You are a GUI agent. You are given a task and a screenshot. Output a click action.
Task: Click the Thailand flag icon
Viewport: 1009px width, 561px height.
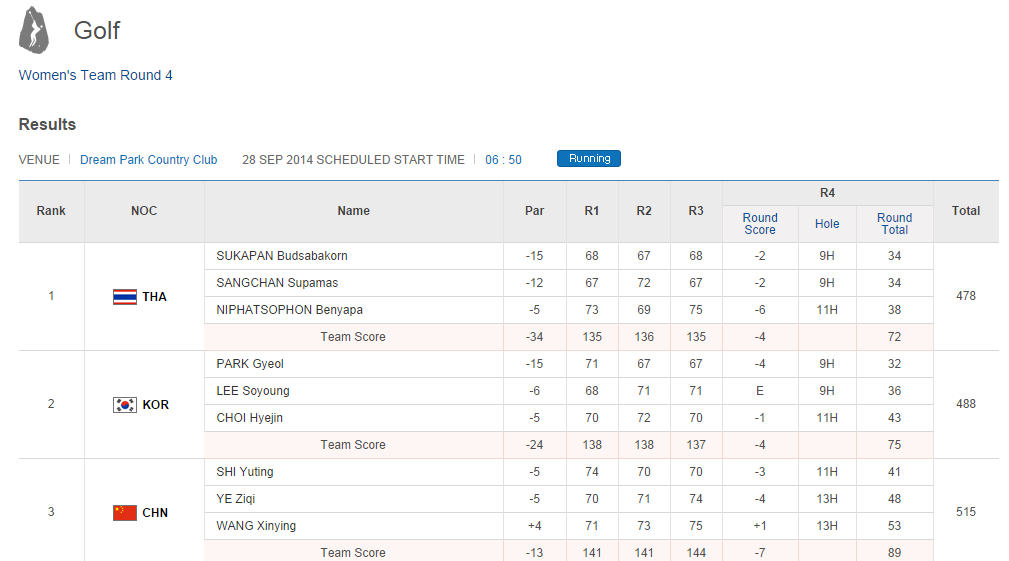[x=125, y=297]
